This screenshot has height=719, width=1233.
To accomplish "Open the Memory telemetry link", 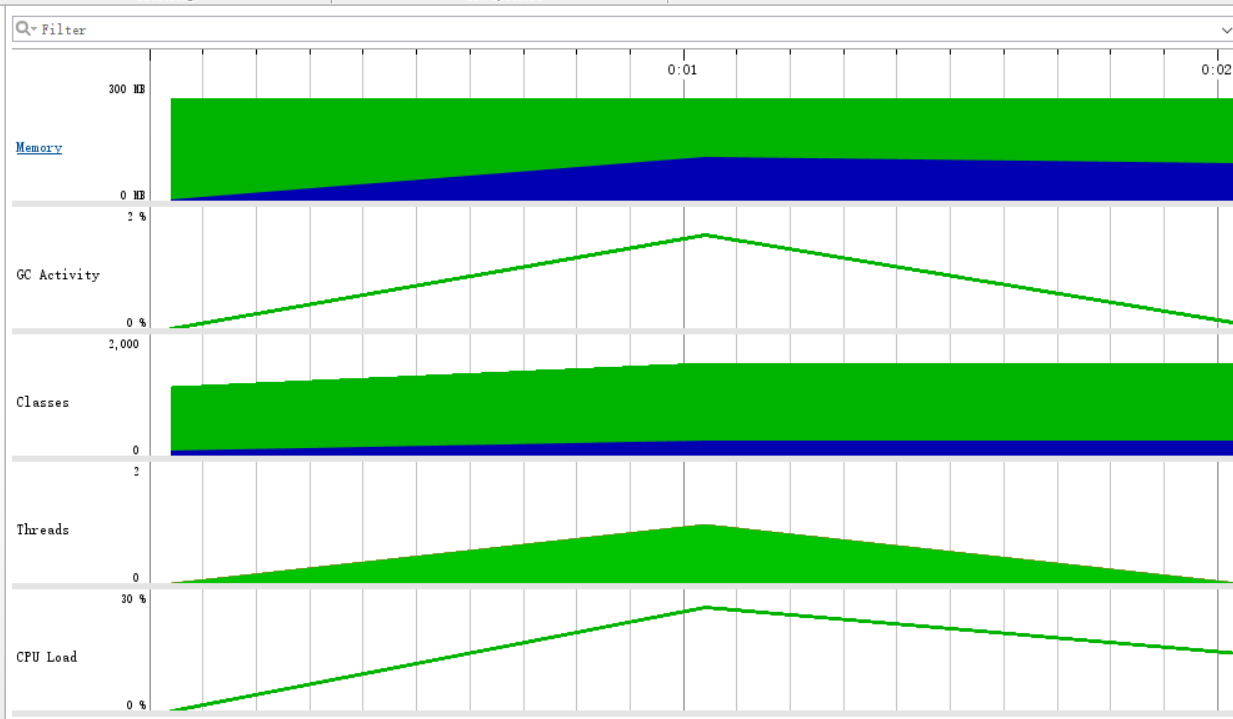I will tap(39, 147).
